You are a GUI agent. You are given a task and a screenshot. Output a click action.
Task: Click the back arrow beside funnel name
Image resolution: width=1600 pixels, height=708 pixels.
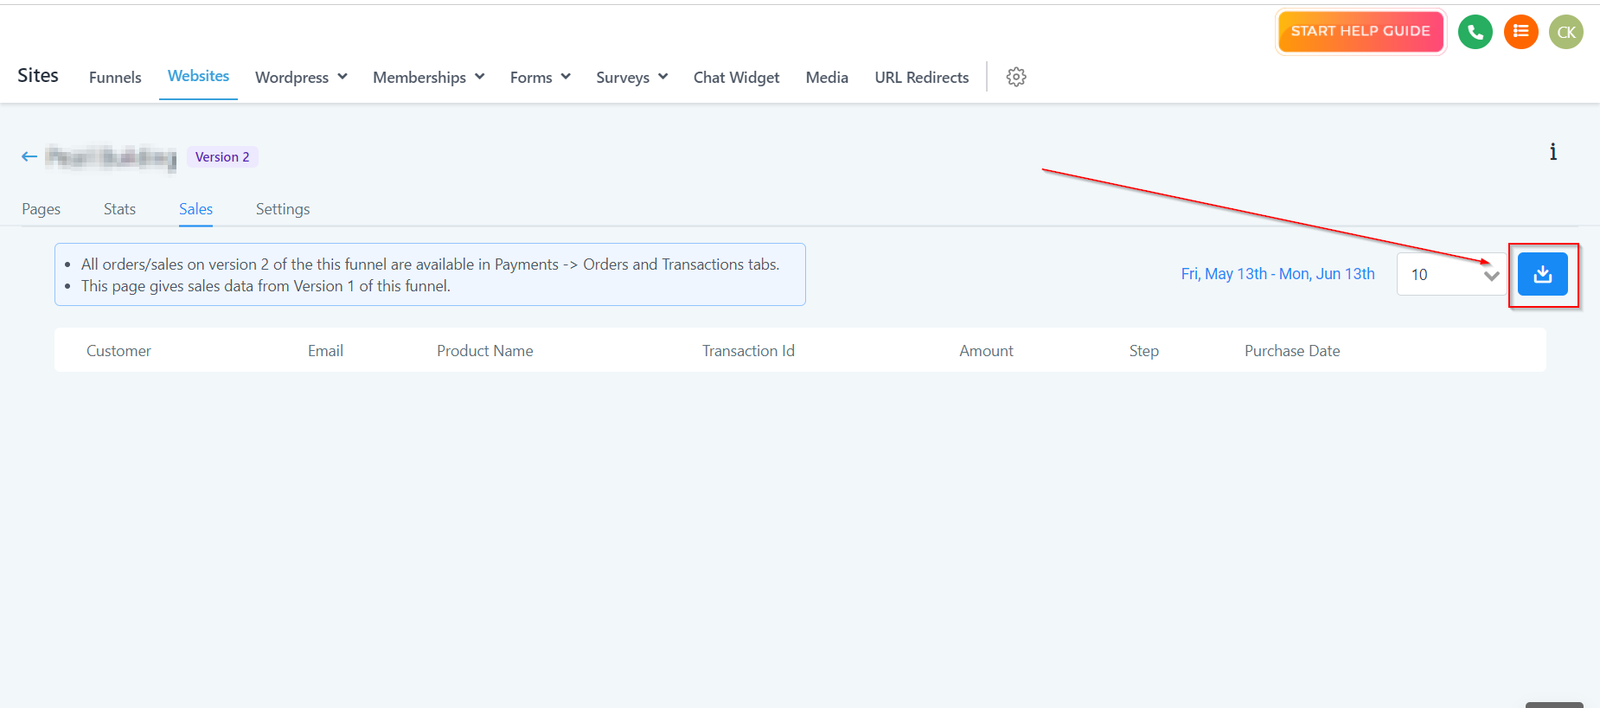[x=29, y=156]
